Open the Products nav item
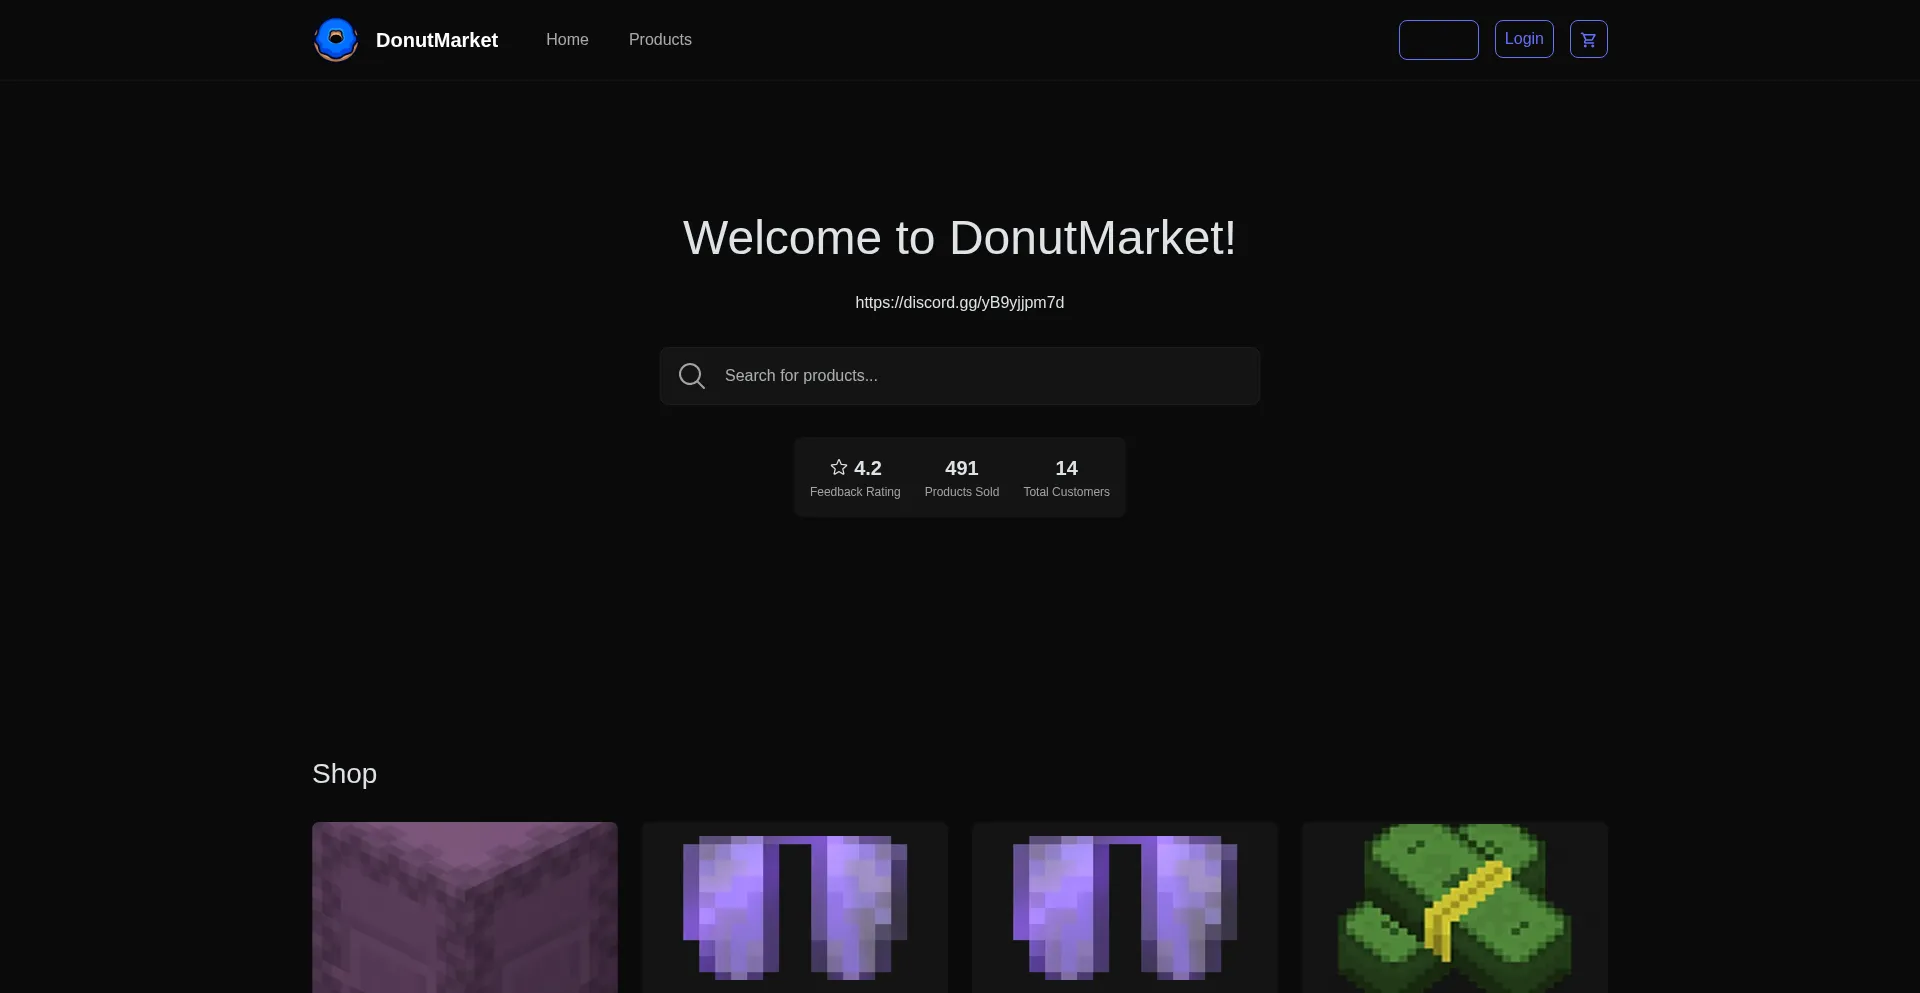The height and width of the screenshot is (993, 1920). (x=660, y=40)
